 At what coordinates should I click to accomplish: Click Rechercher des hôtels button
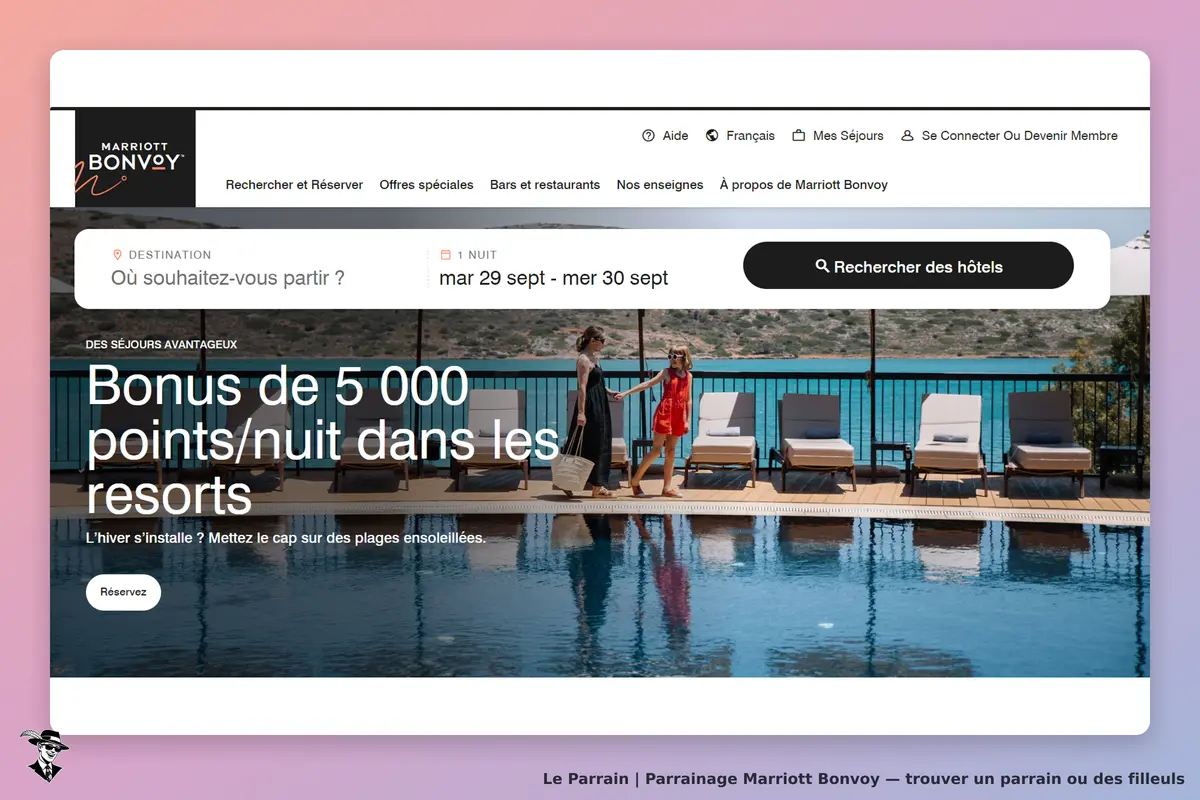click(x=908, y=266)
